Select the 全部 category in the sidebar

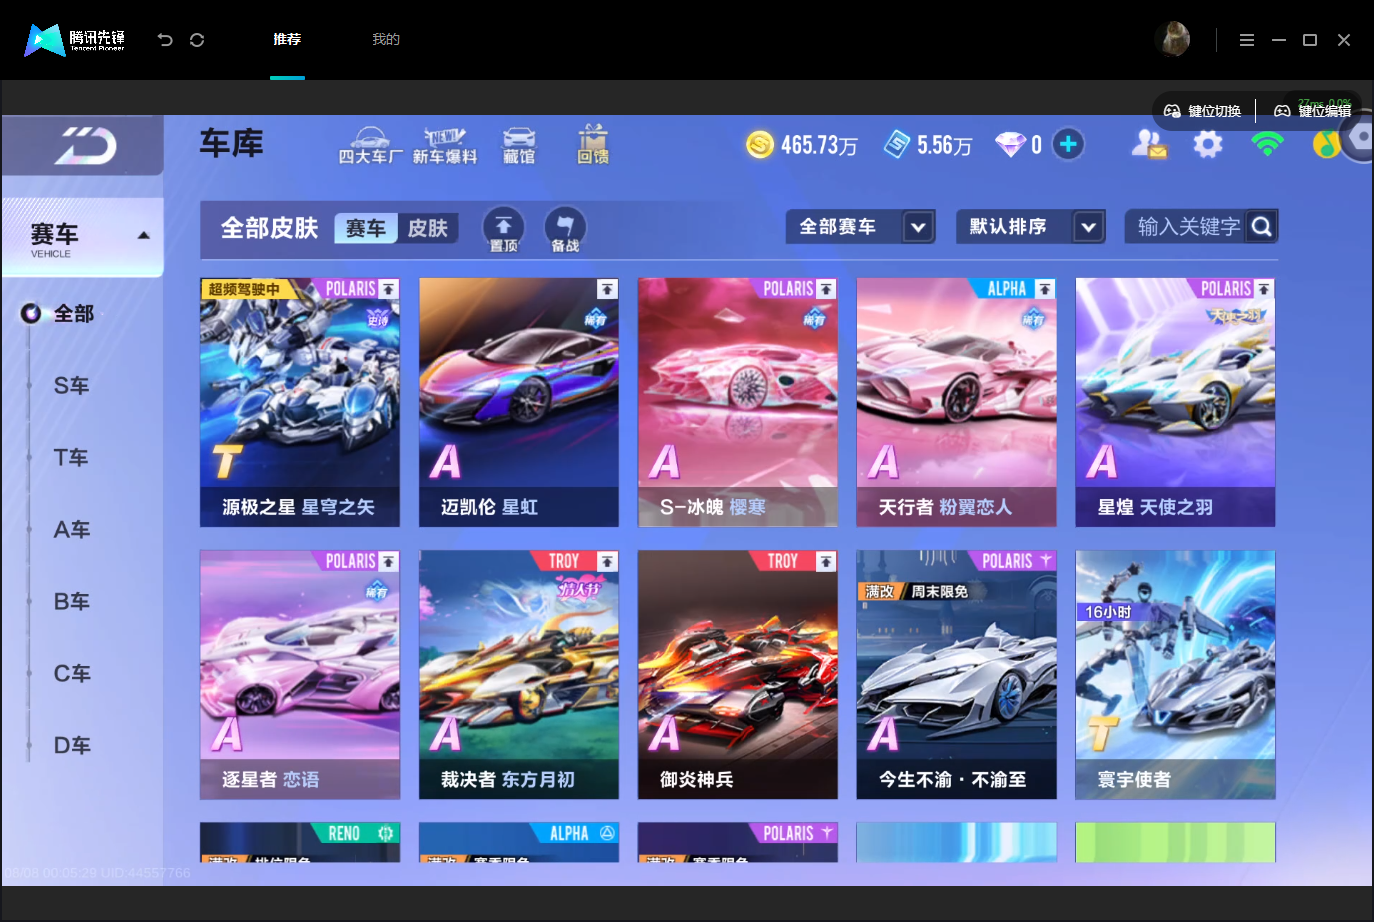coord(73,314)
